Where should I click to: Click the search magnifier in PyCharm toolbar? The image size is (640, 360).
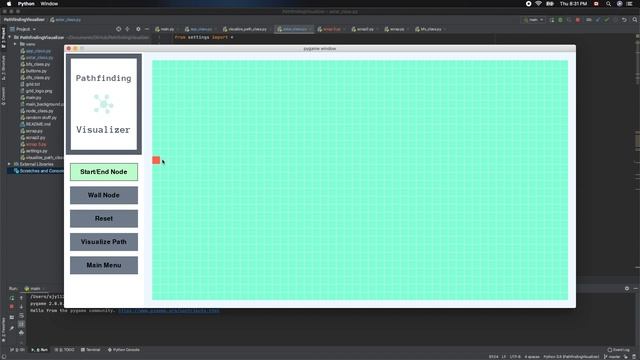[x=635, y=20]
